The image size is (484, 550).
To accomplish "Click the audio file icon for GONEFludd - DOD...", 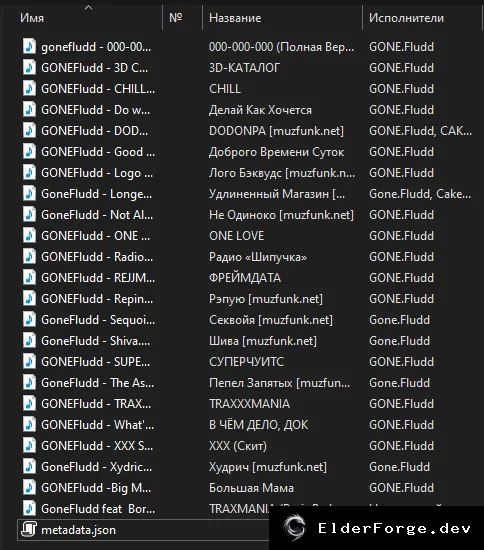I will click(x=29, y=130).
